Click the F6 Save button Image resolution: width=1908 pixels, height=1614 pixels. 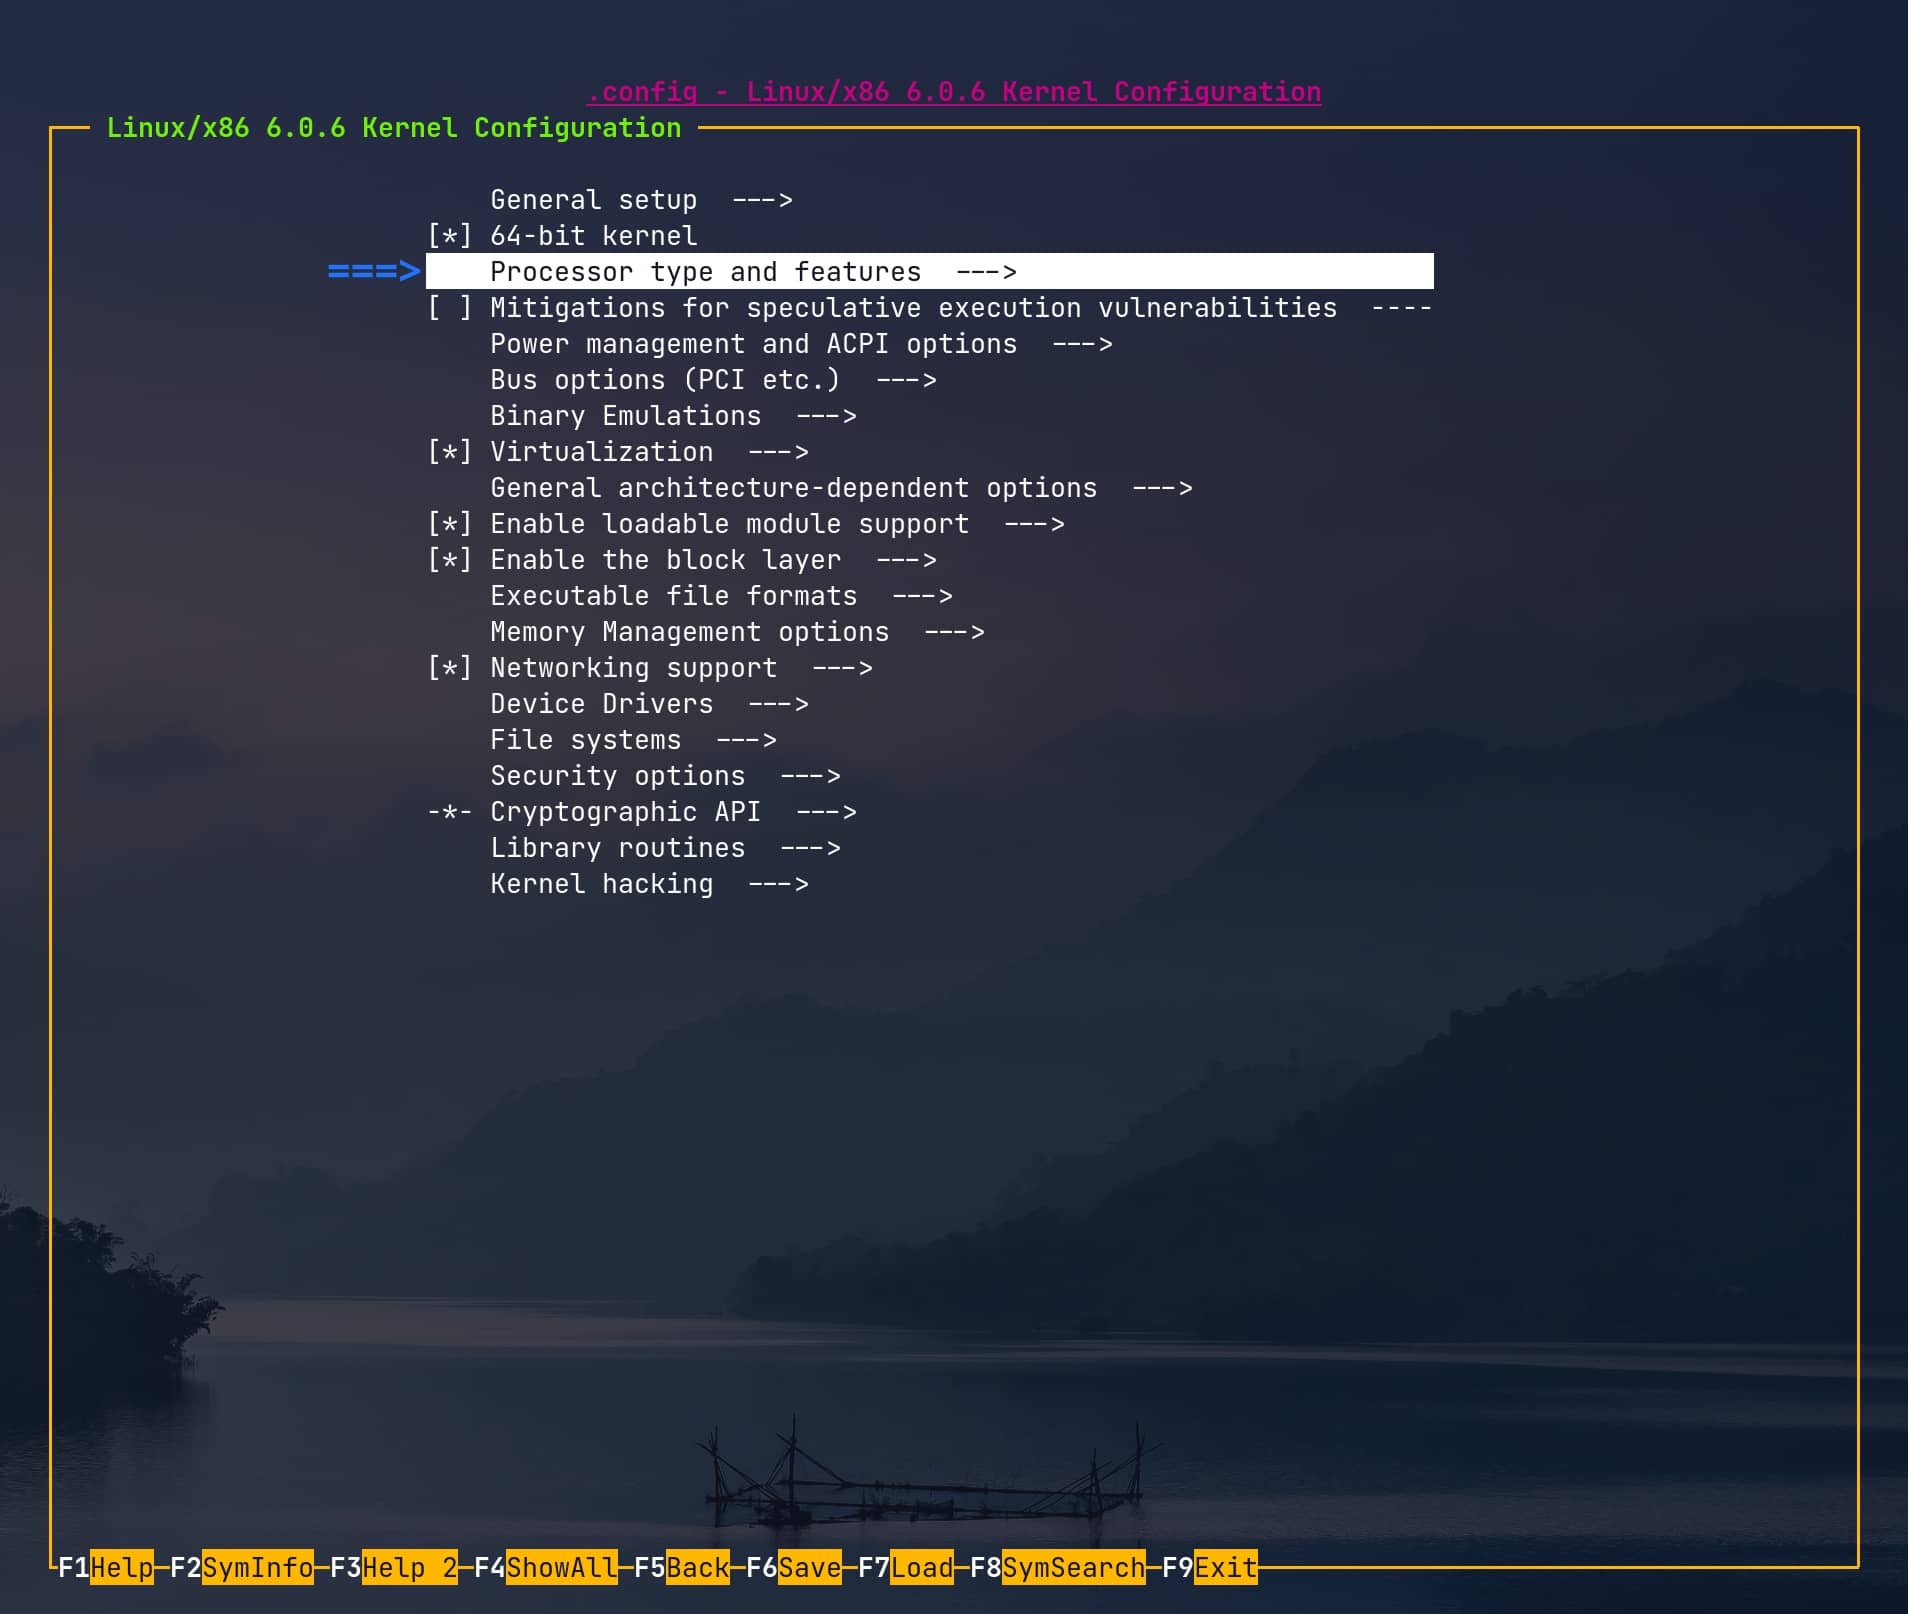(794, 1567)
